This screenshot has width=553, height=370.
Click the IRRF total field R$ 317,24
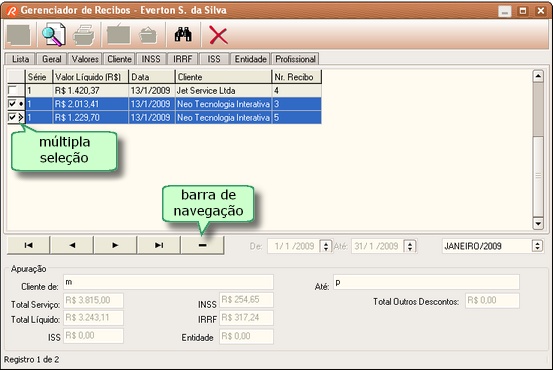(246, 317)
